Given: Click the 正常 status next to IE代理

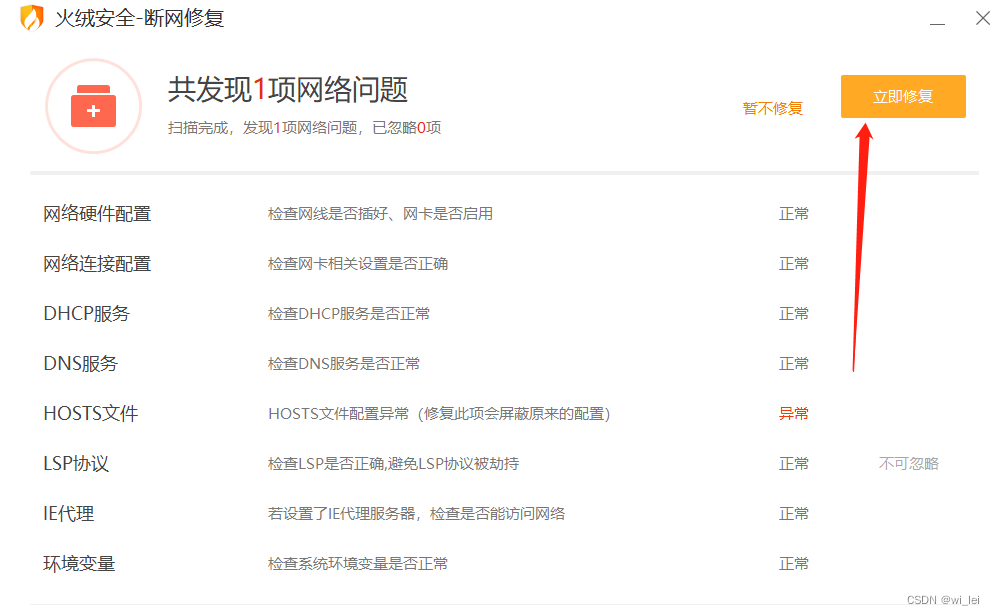Looking at the screenshot, I should pos(793,513).
